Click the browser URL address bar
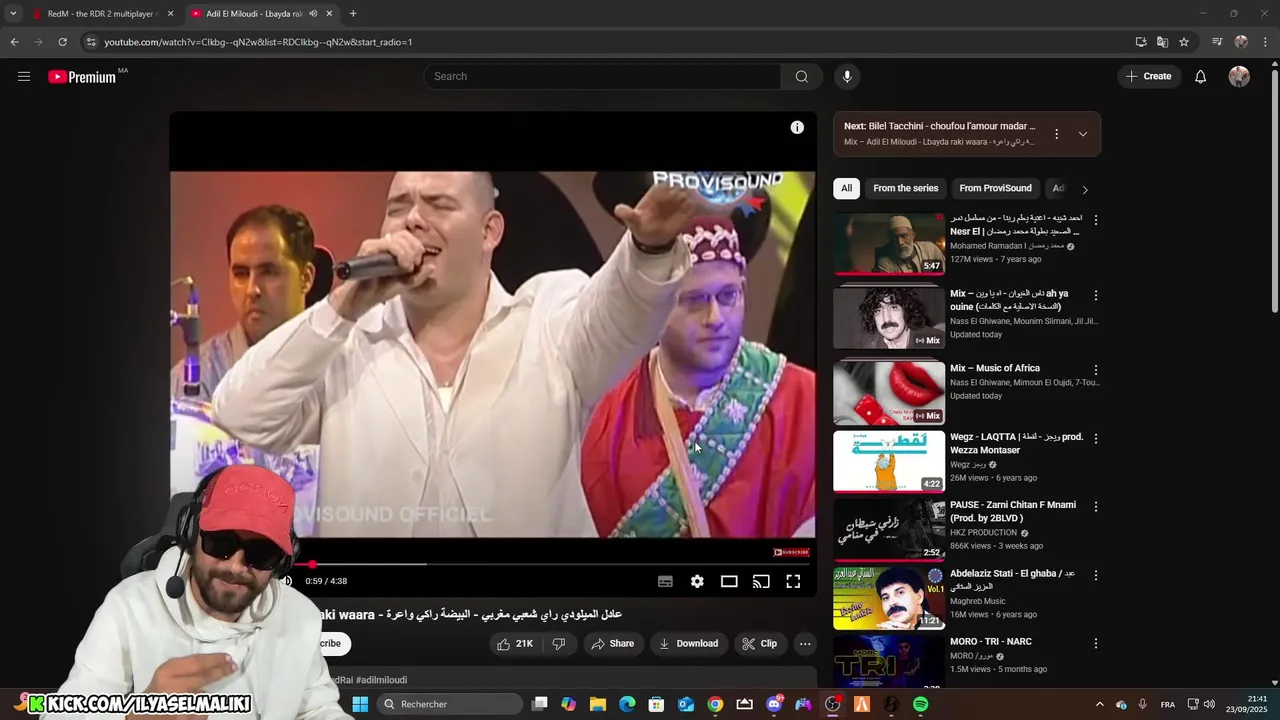 pyautogui.click(x=600, y=42)
